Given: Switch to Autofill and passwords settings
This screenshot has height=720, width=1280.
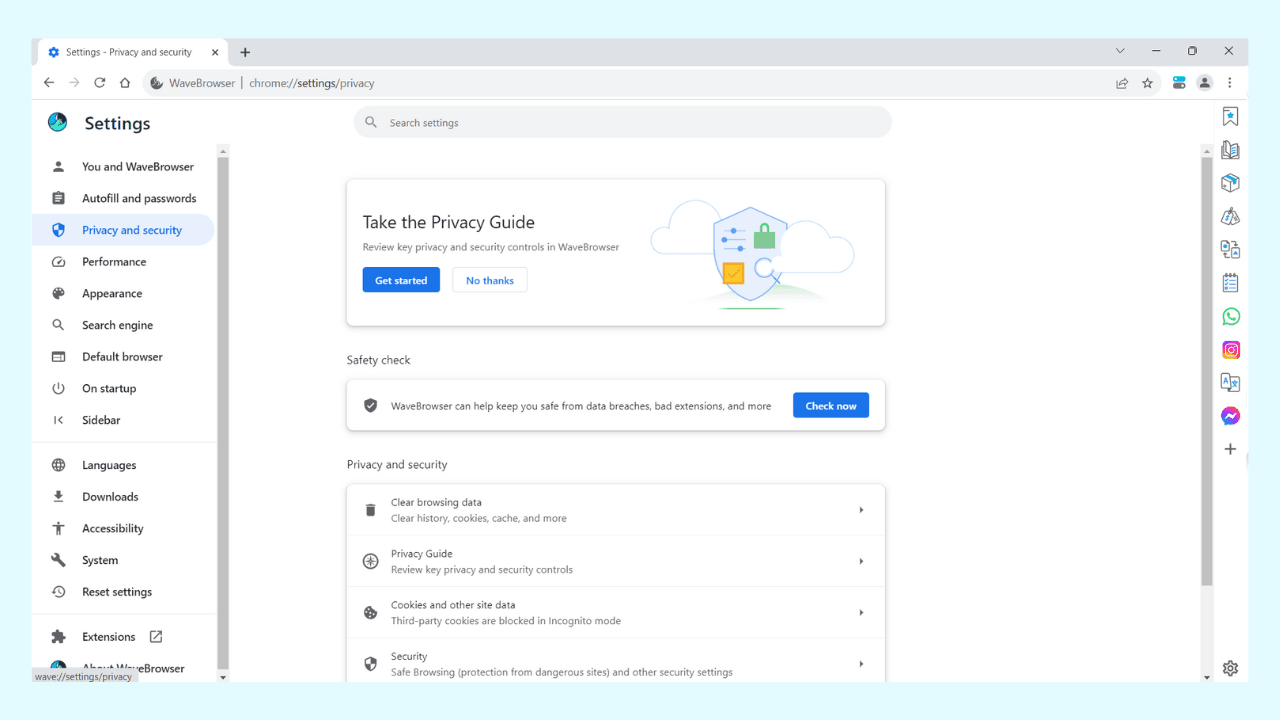Looking at the screenshot, I should (138, 197).
